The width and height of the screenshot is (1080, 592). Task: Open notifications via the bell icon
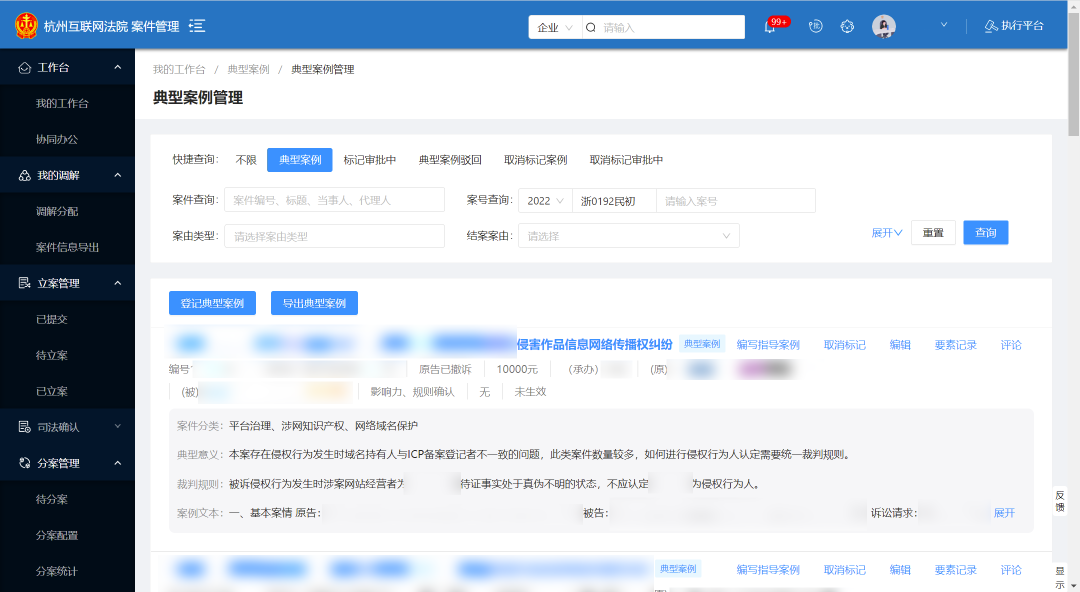770,27
